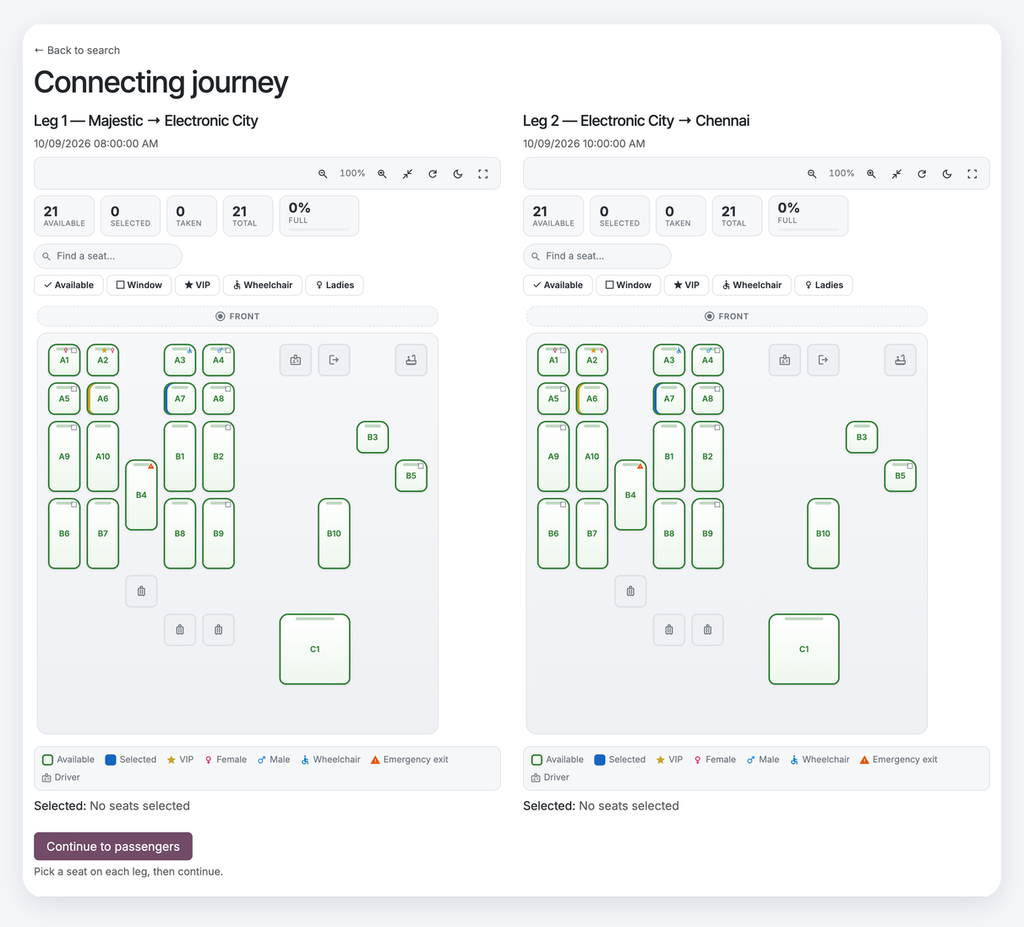
Task: Enable the Wheelchair filter for Leg 1
Action: coord(263,285)
